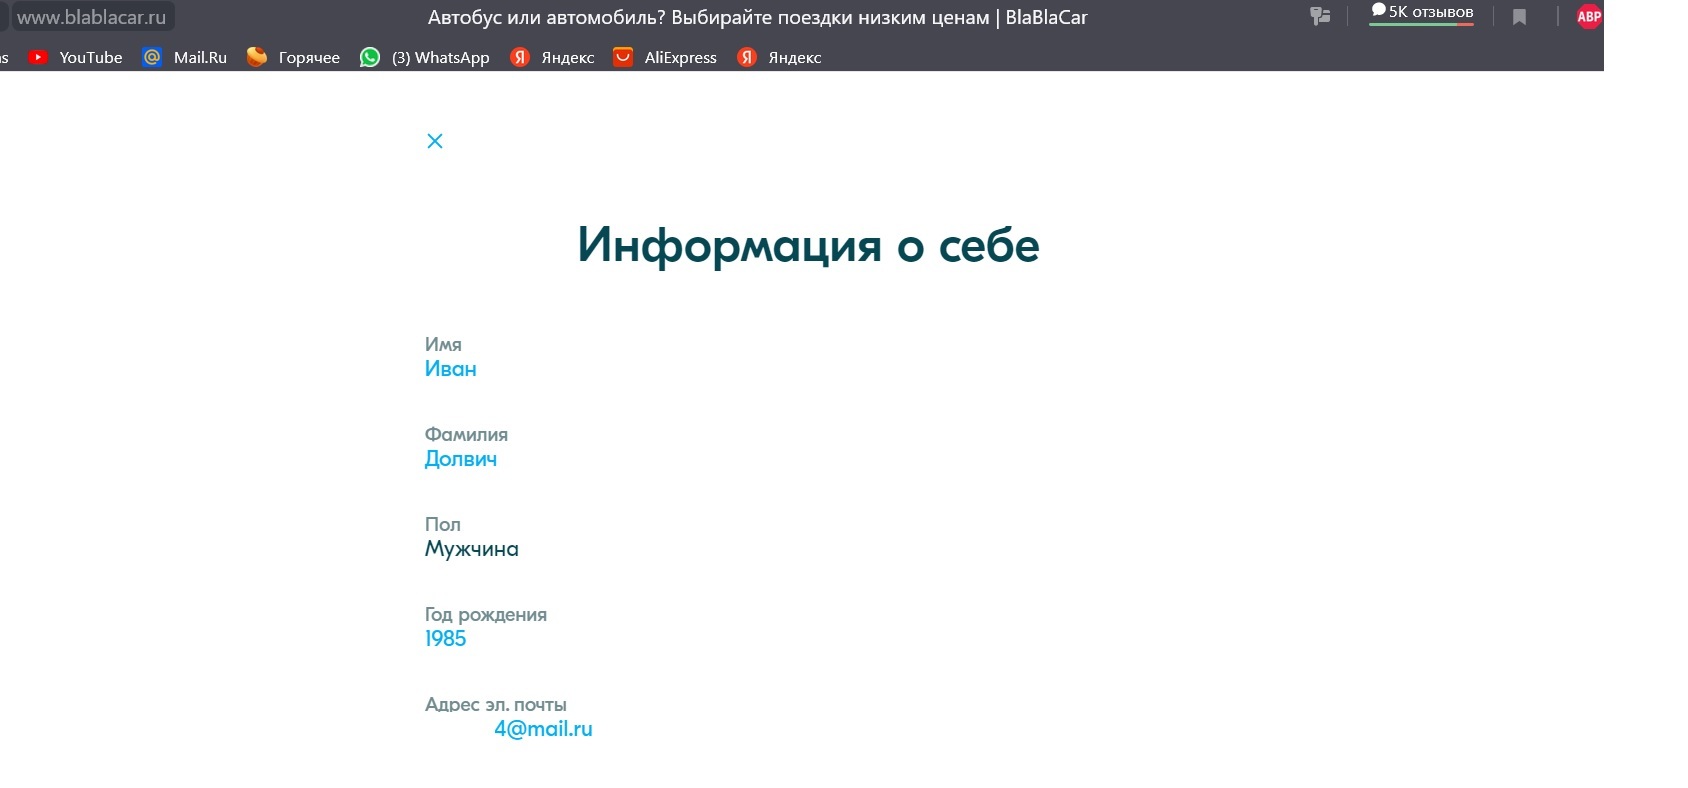Click the Адрес эл. почты field label

click(496, 704)
